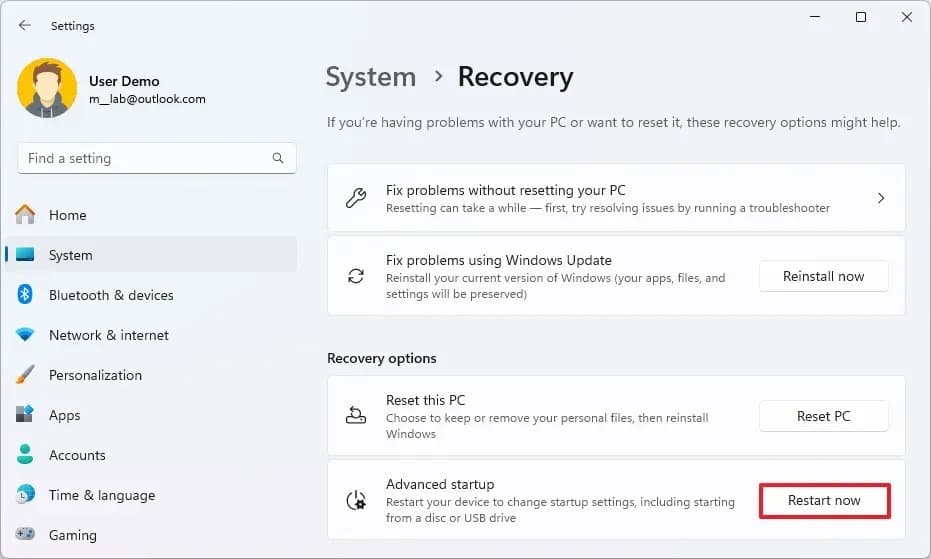Open the user profile avatar

pos(47,88)
